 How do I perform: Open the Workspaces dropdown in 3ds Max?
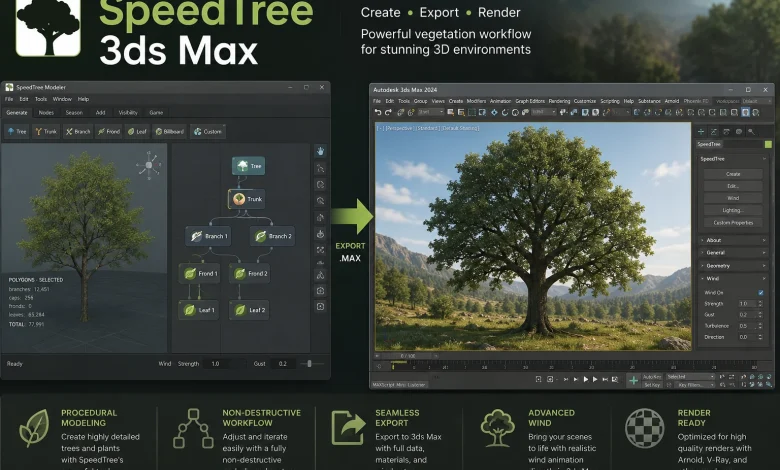tap(756, 101)
